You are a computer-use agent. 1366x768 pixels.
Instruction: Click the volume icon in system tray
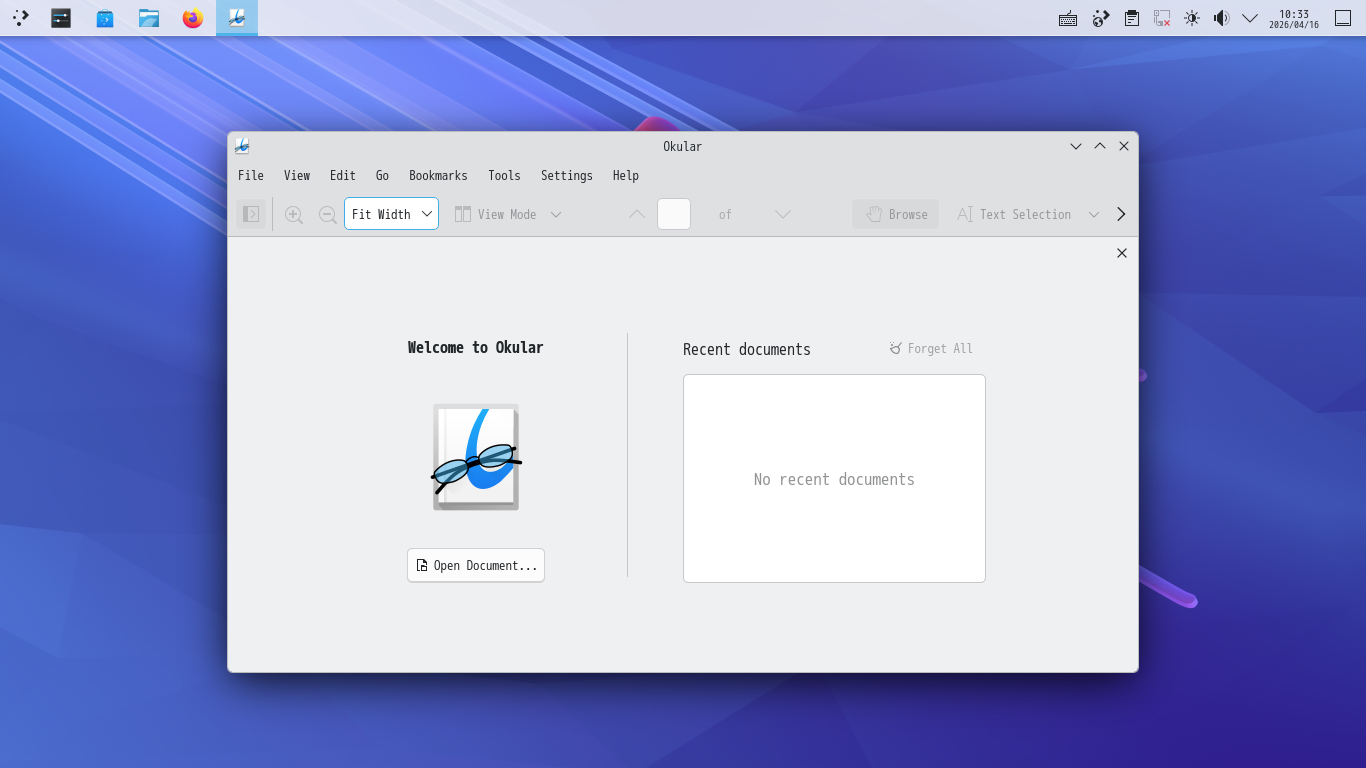coord(1221,18)
